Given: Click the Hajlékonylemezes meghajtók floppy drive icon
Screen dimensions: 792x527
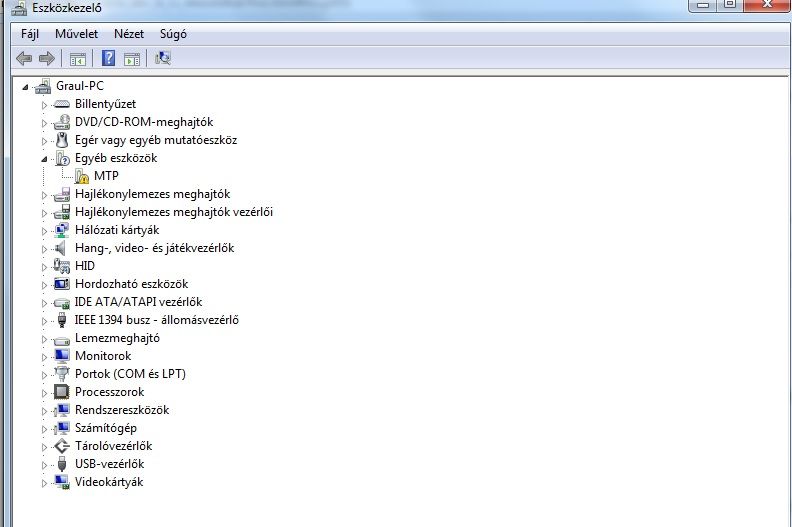Looking at the screenshot, I should point(62,194).
